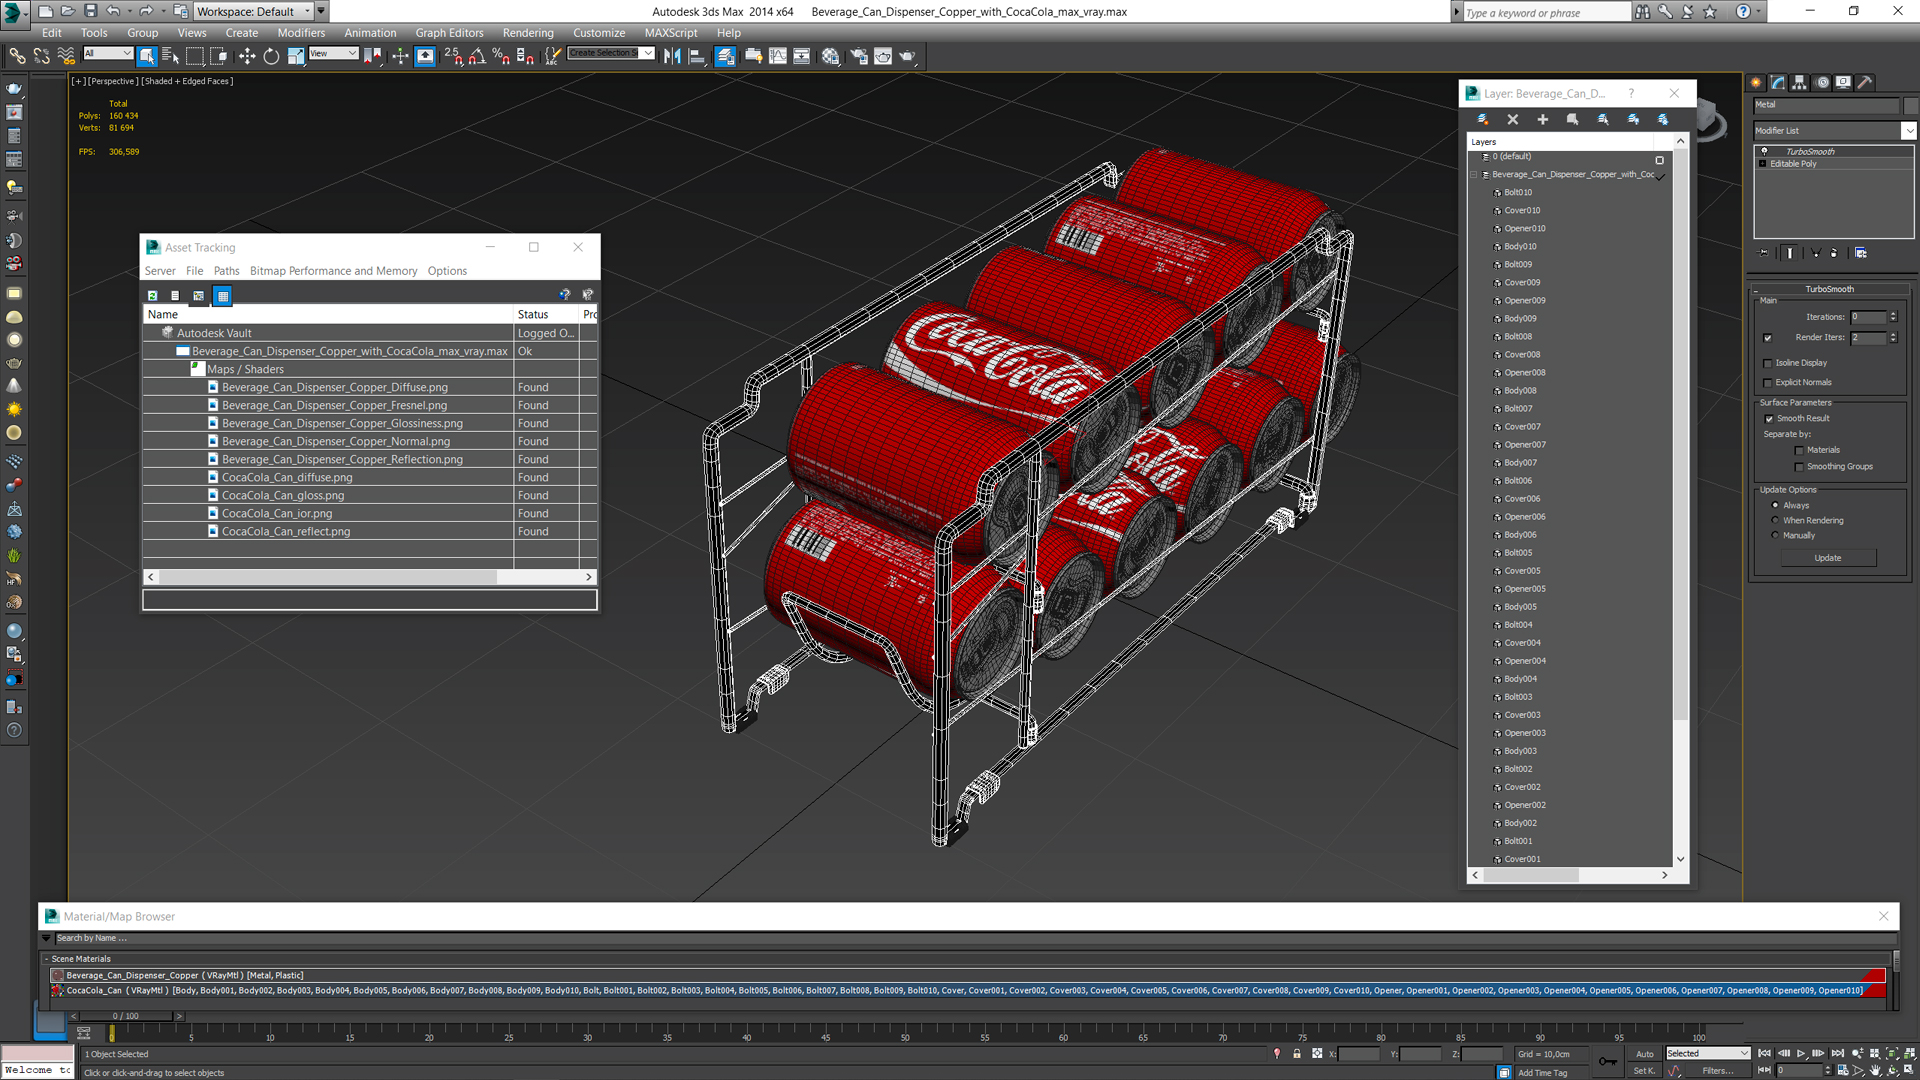
Task: Click the Render Production teapot icon
Action: pos(907,56)
